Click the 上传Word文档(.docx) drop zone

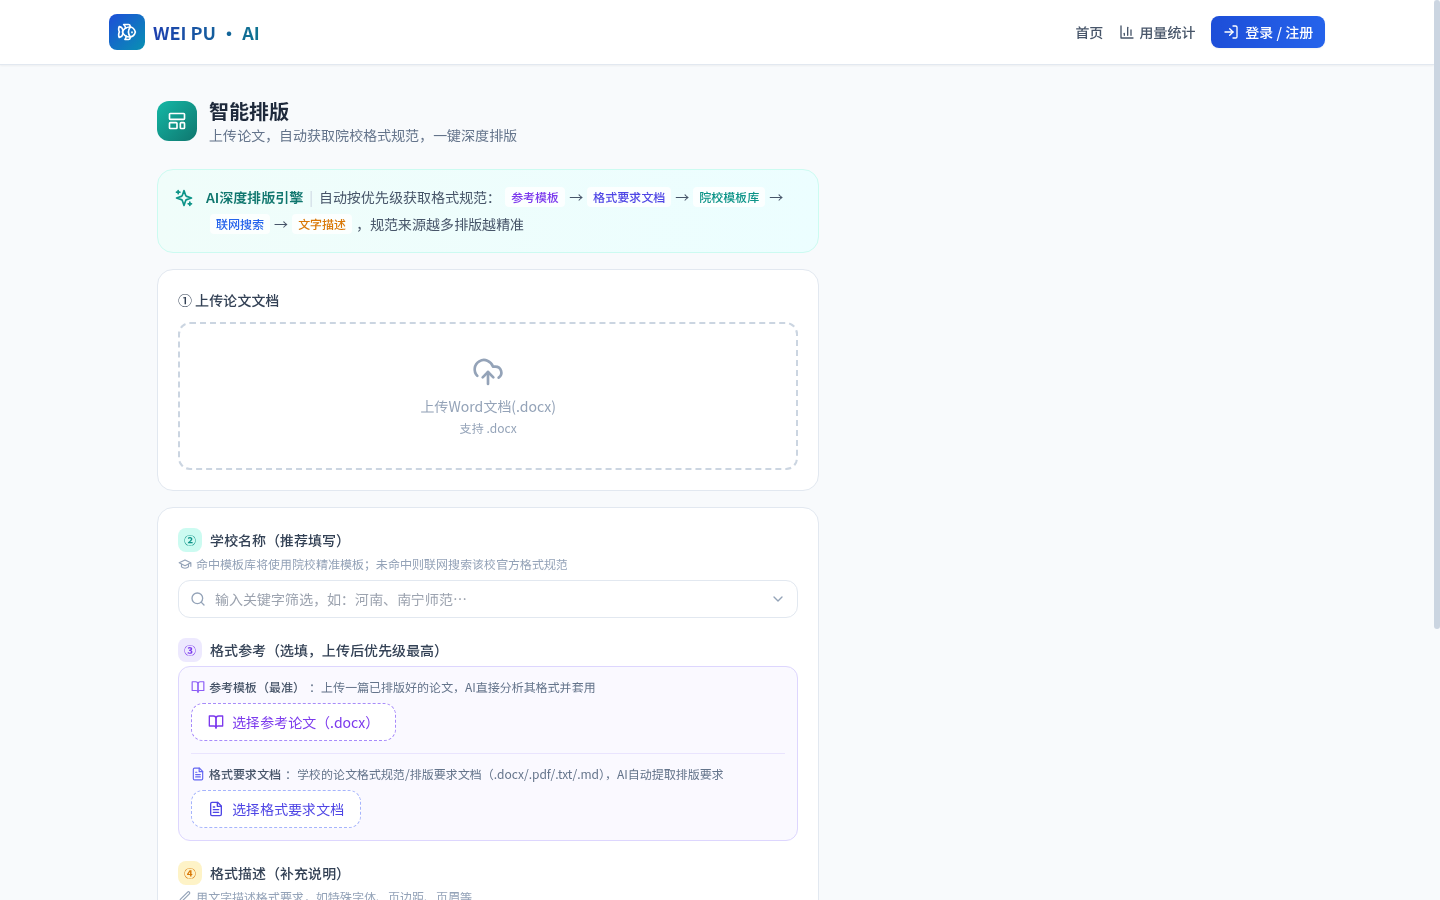[488, 396]
